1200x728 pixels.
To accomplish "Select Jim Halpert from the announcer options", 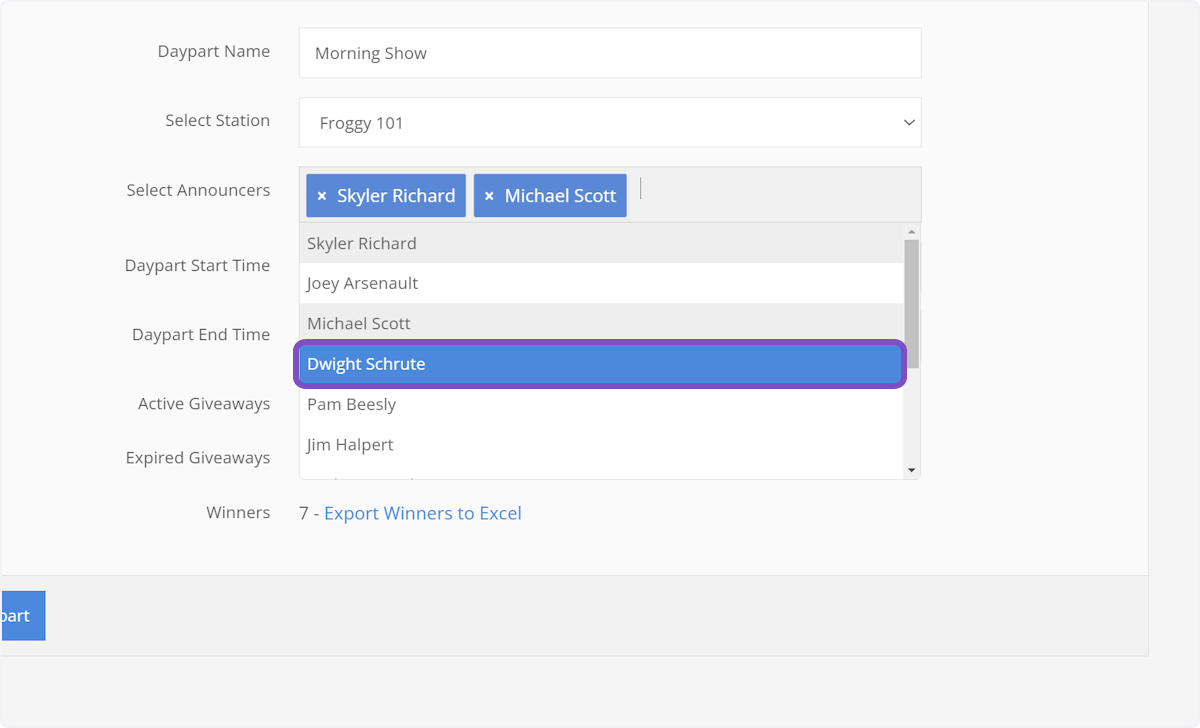I will tap(600, 444).
